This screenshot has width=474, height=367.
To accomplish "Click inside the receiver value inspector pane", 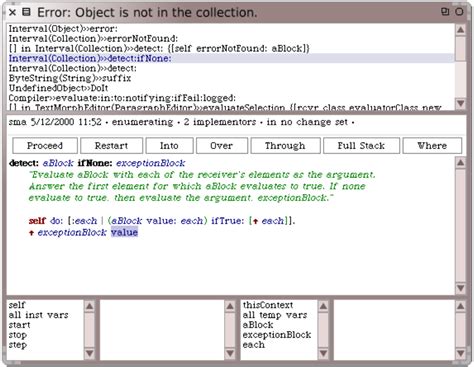I will [162, 330].
